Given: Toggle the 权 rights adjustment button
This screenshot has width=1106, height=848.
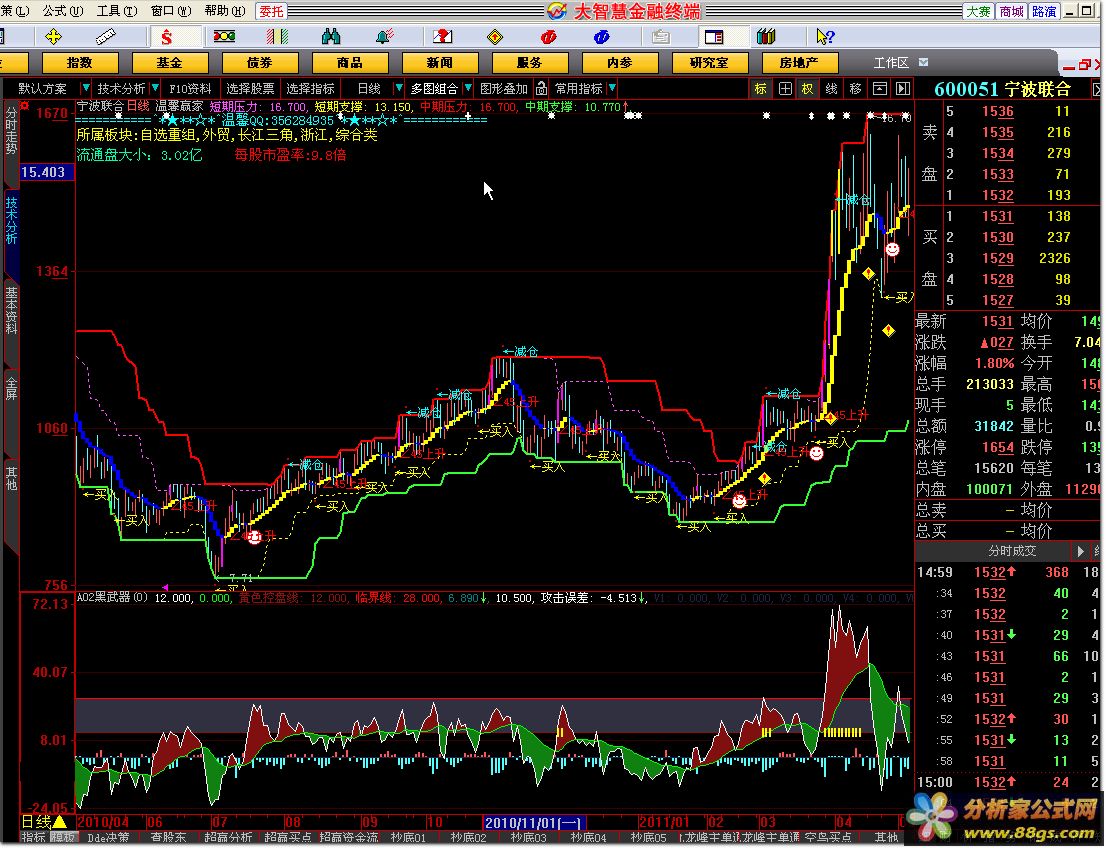Looking at the screenshot, I should [808, 88].
